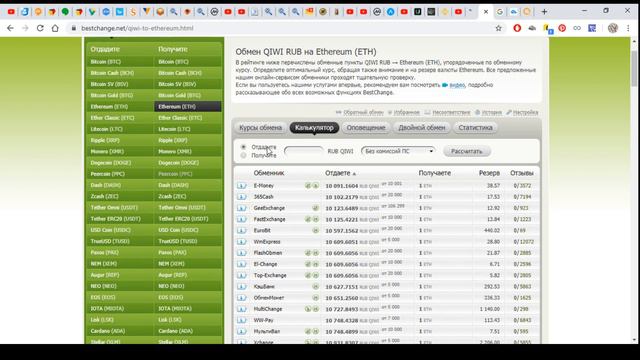Sort by Получаете column header
640x360 pixels.
coord(434,173)
